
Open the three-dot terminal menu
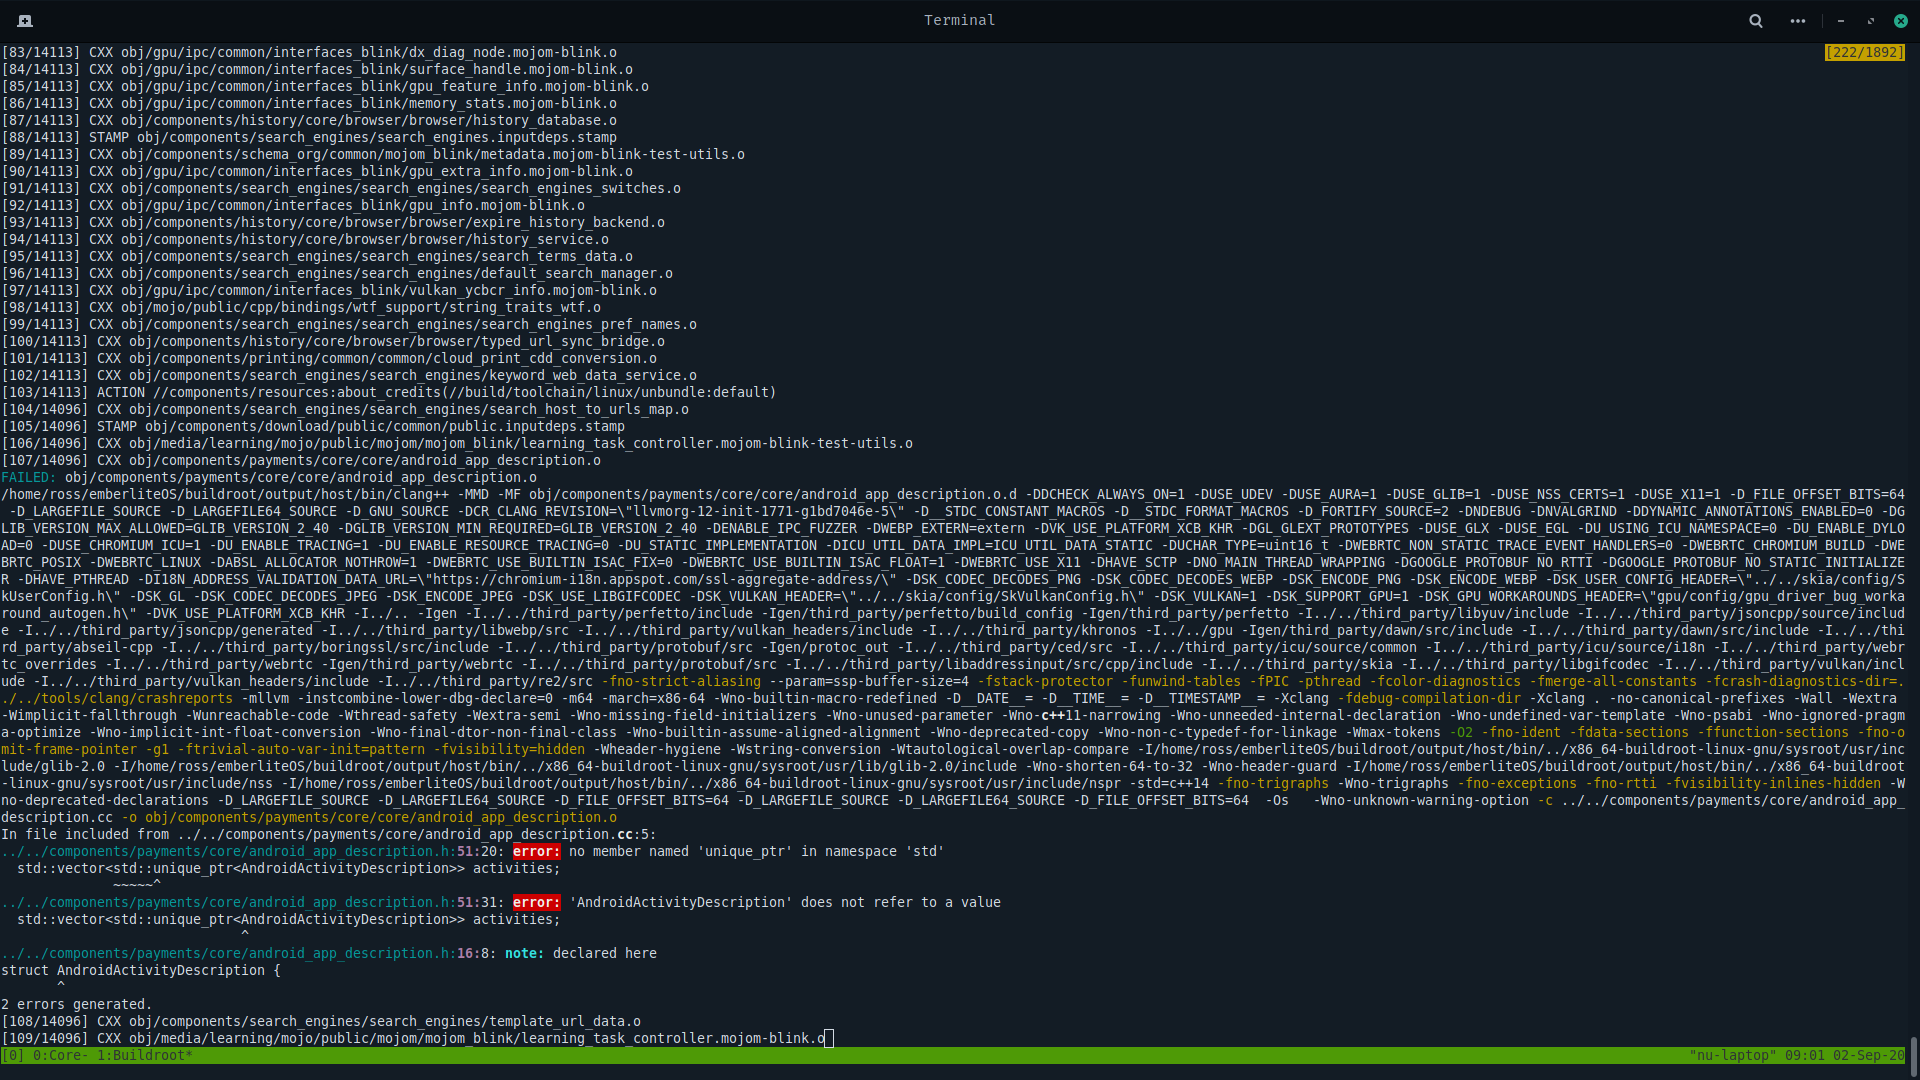(1797, 20)
